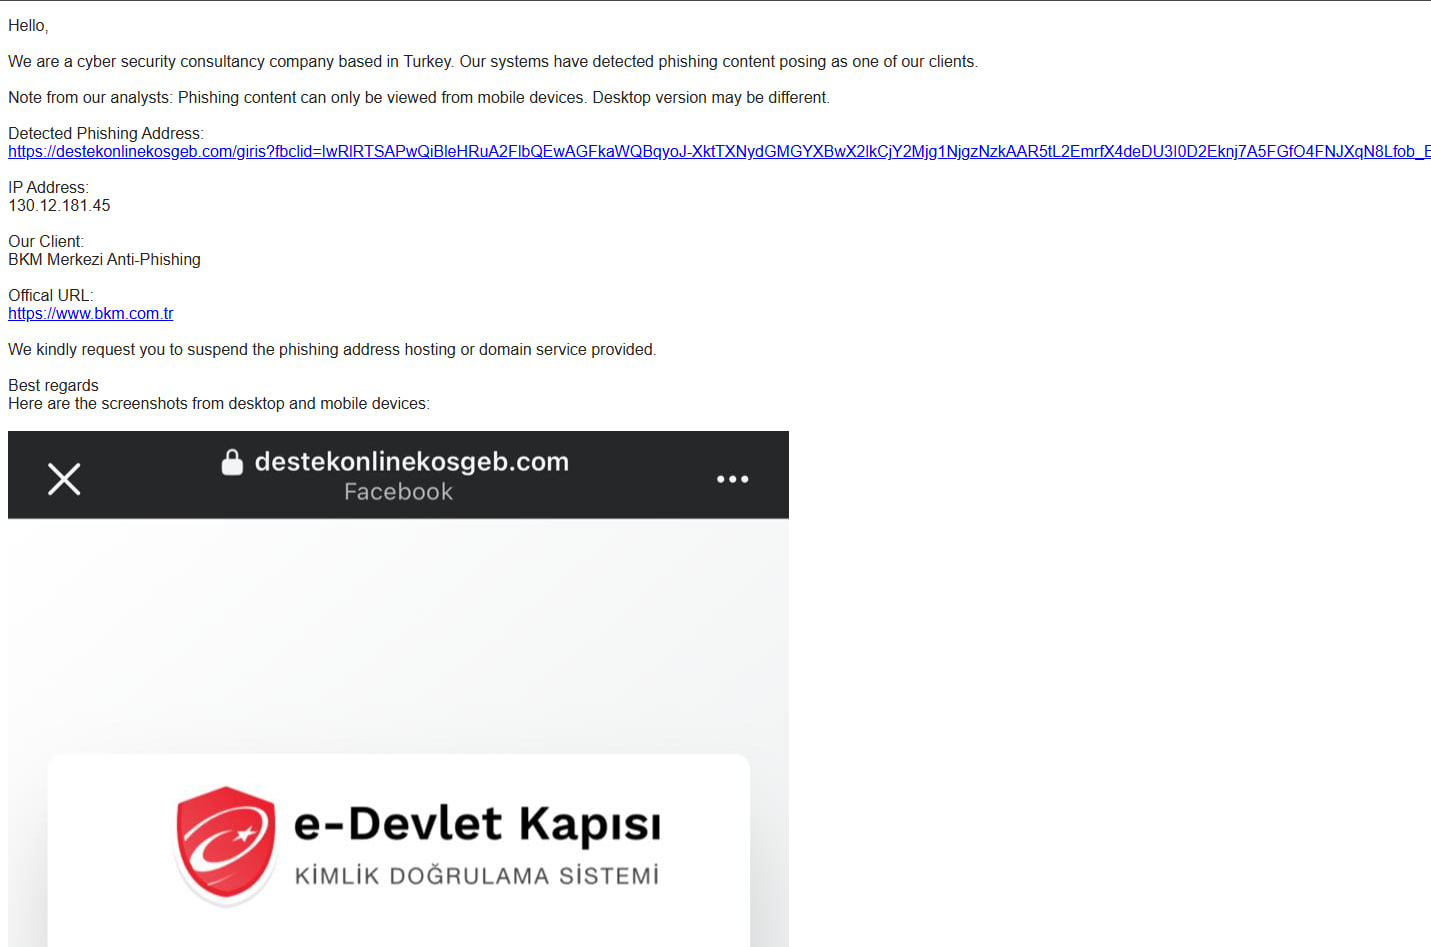The width and height of the screenshot is (1431, 947).
Task: Open the three-dot menu in the browser bar
Action: [732, 479]
